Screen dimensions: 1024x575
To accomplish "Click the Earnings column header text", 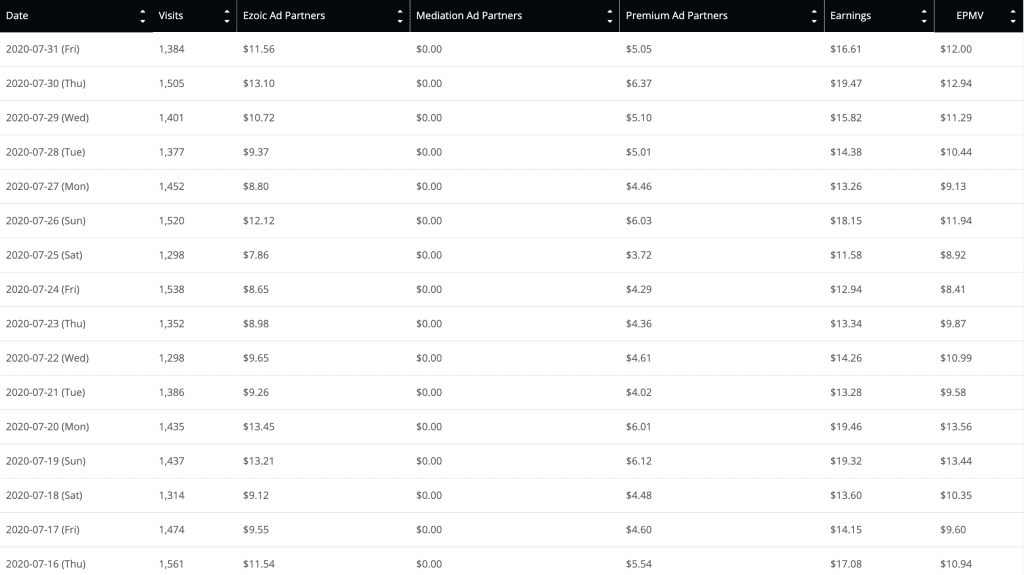I will (850, 16).
